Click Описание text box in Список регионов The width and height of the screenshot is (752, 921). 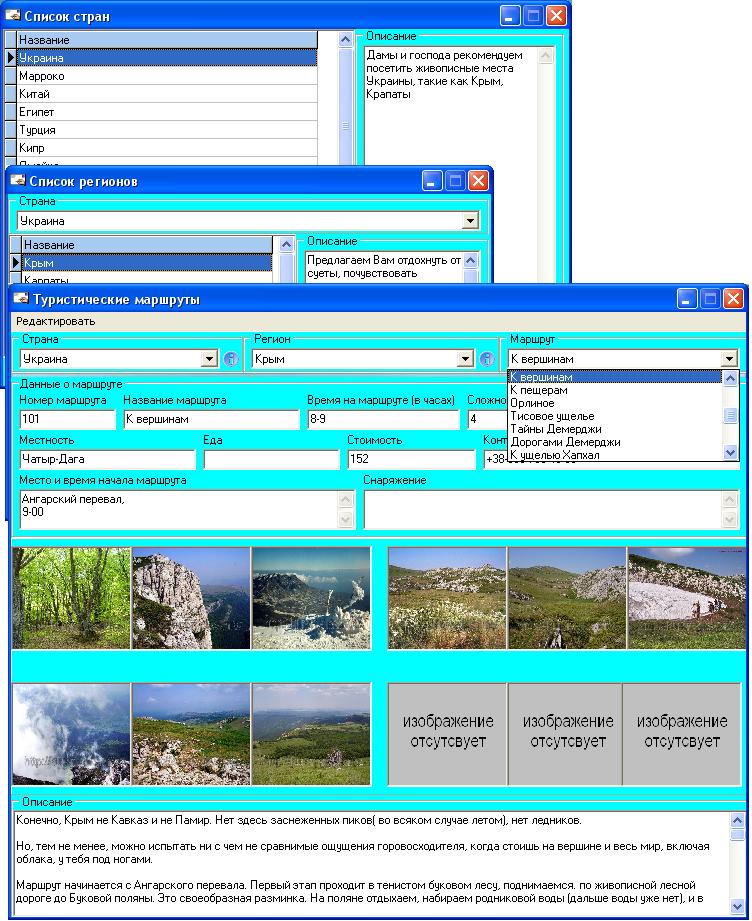coord(384,267)
